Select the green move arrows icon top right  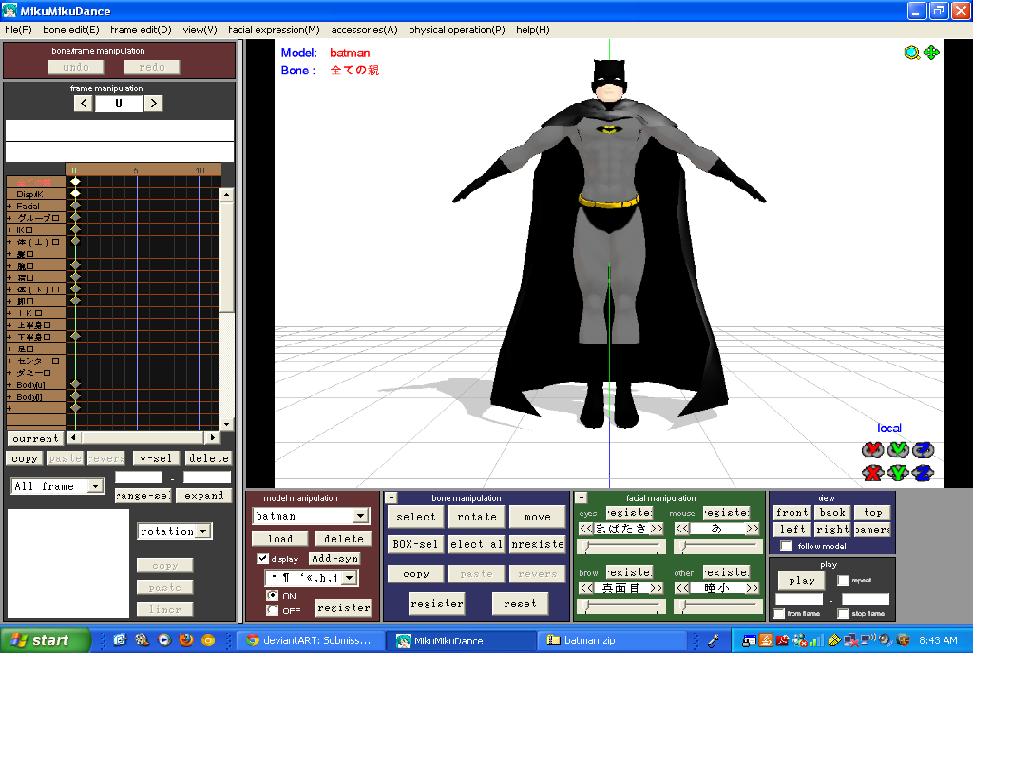click(932, 53)
